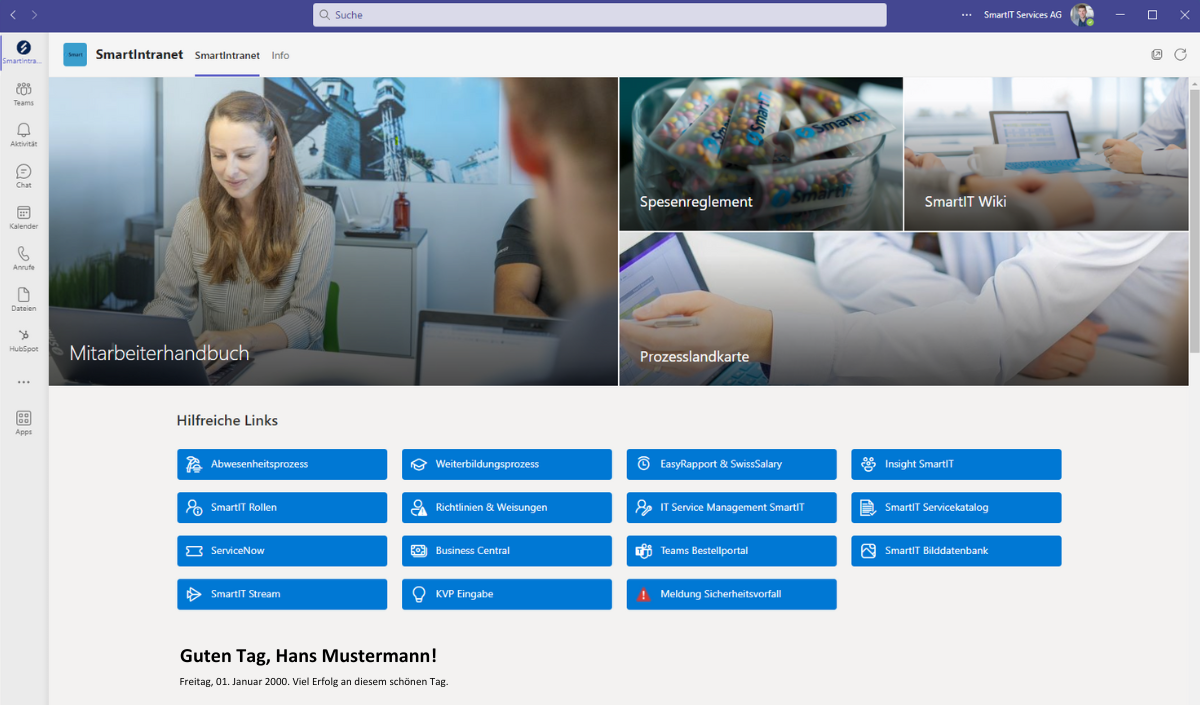
Task: Open the Aktivität bell icon
Action: [23, 135]
